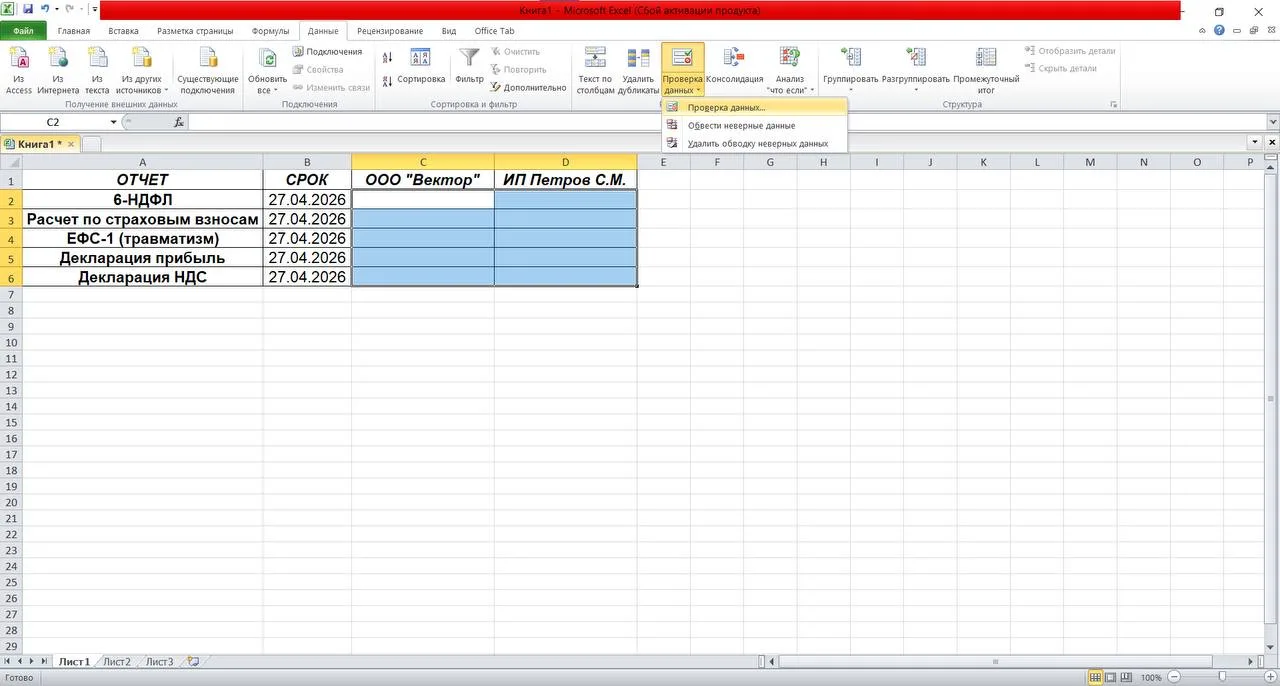Switch to Normal view in status bar
Screen dimensions: 1280x686
[x=1096, y=677]
